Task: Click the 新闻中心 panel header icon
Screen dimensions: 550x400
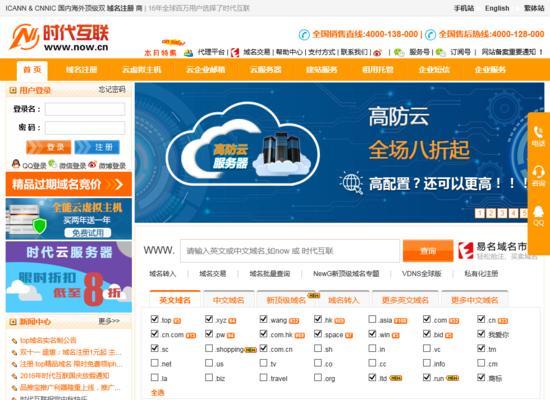Action: click(13, 322)
